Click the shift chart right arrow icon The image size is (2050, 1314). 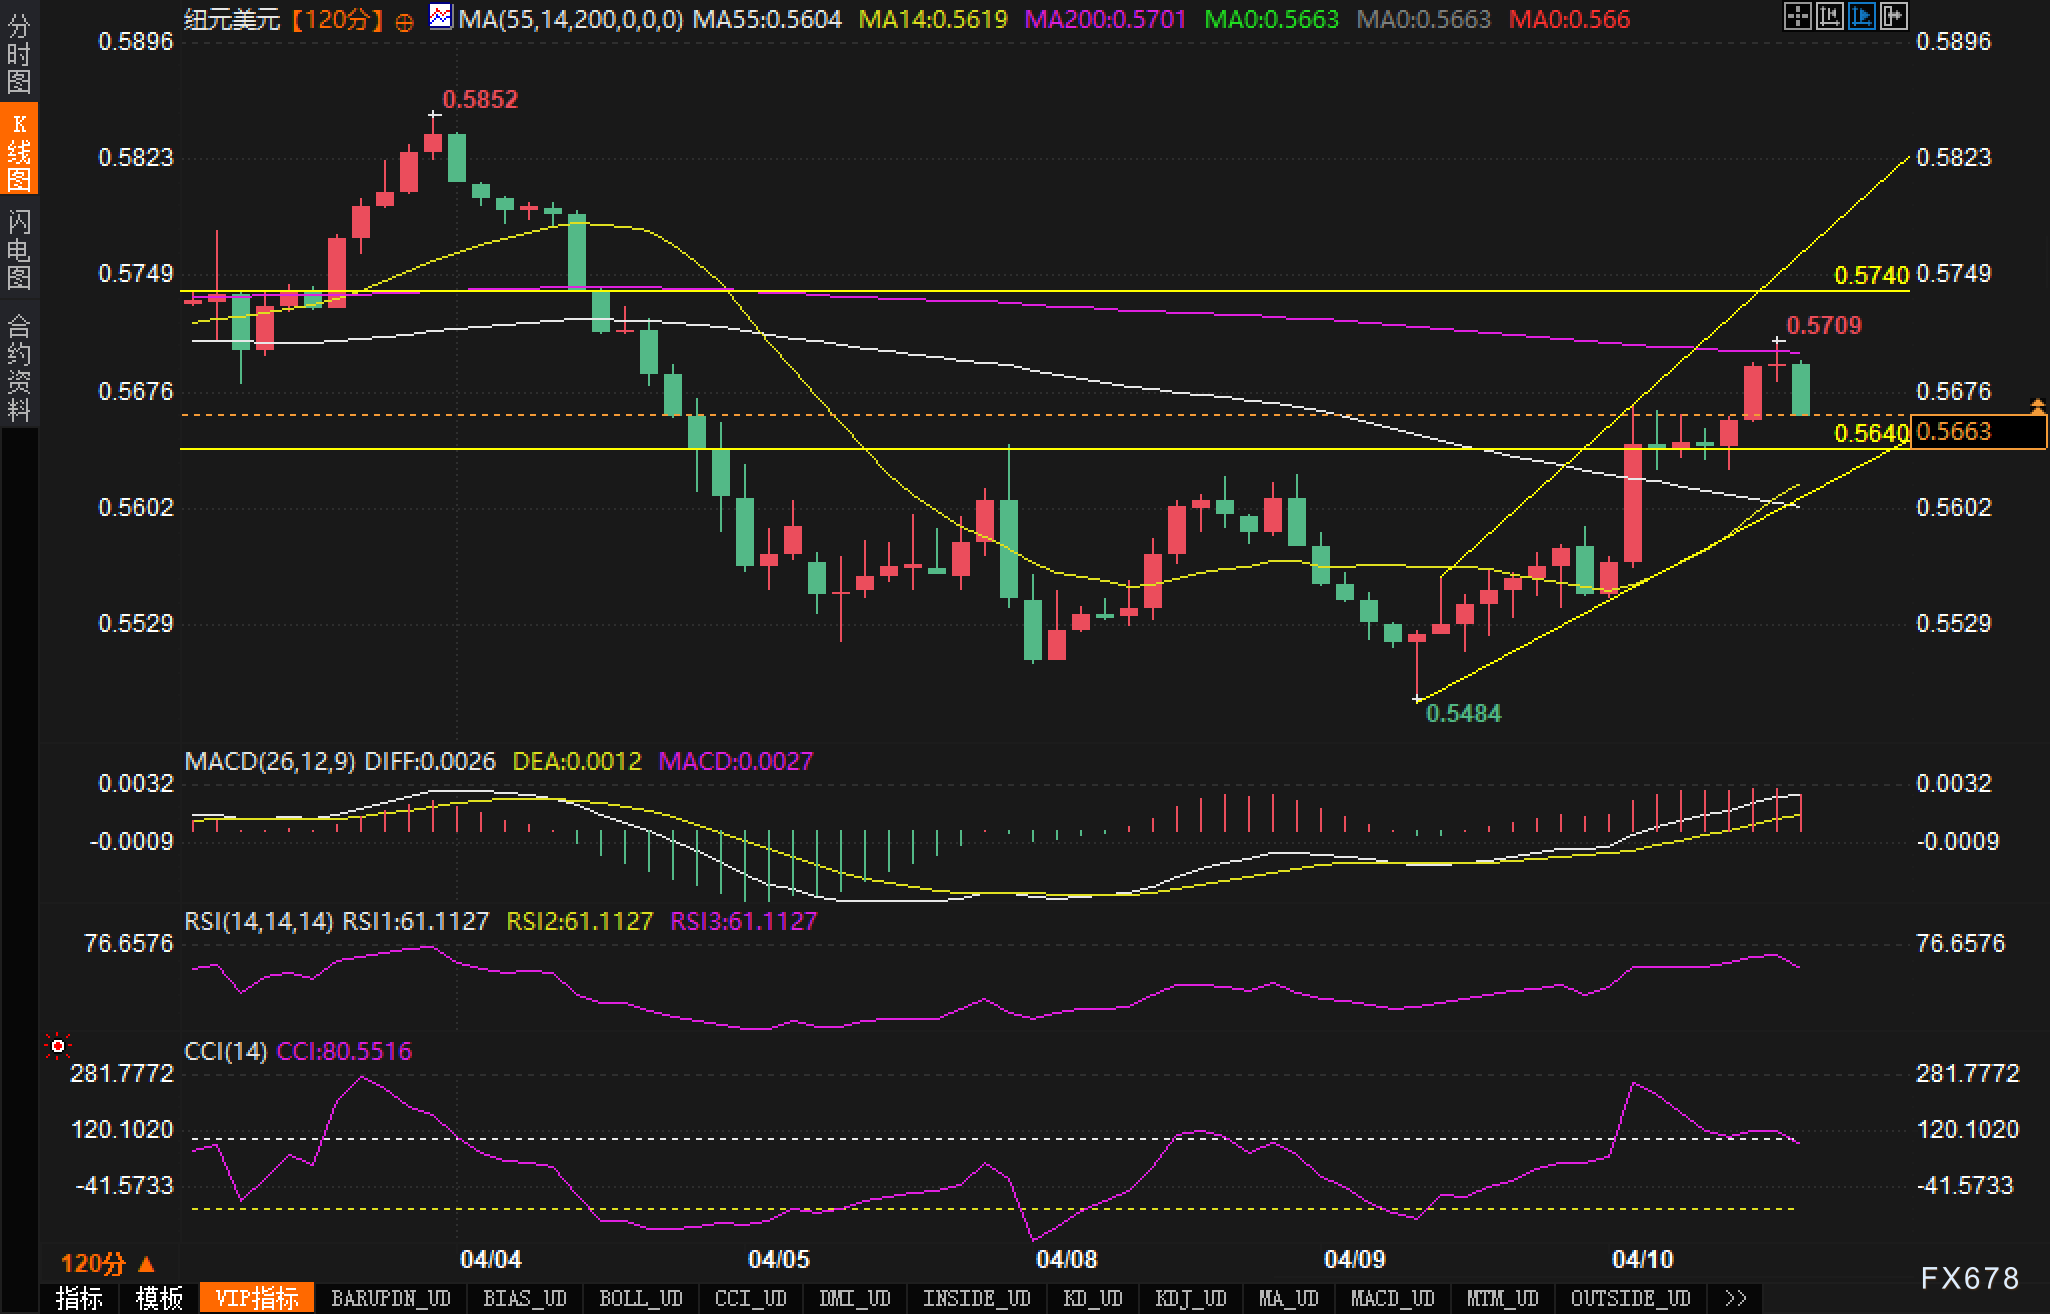(x=1893, y=16)
